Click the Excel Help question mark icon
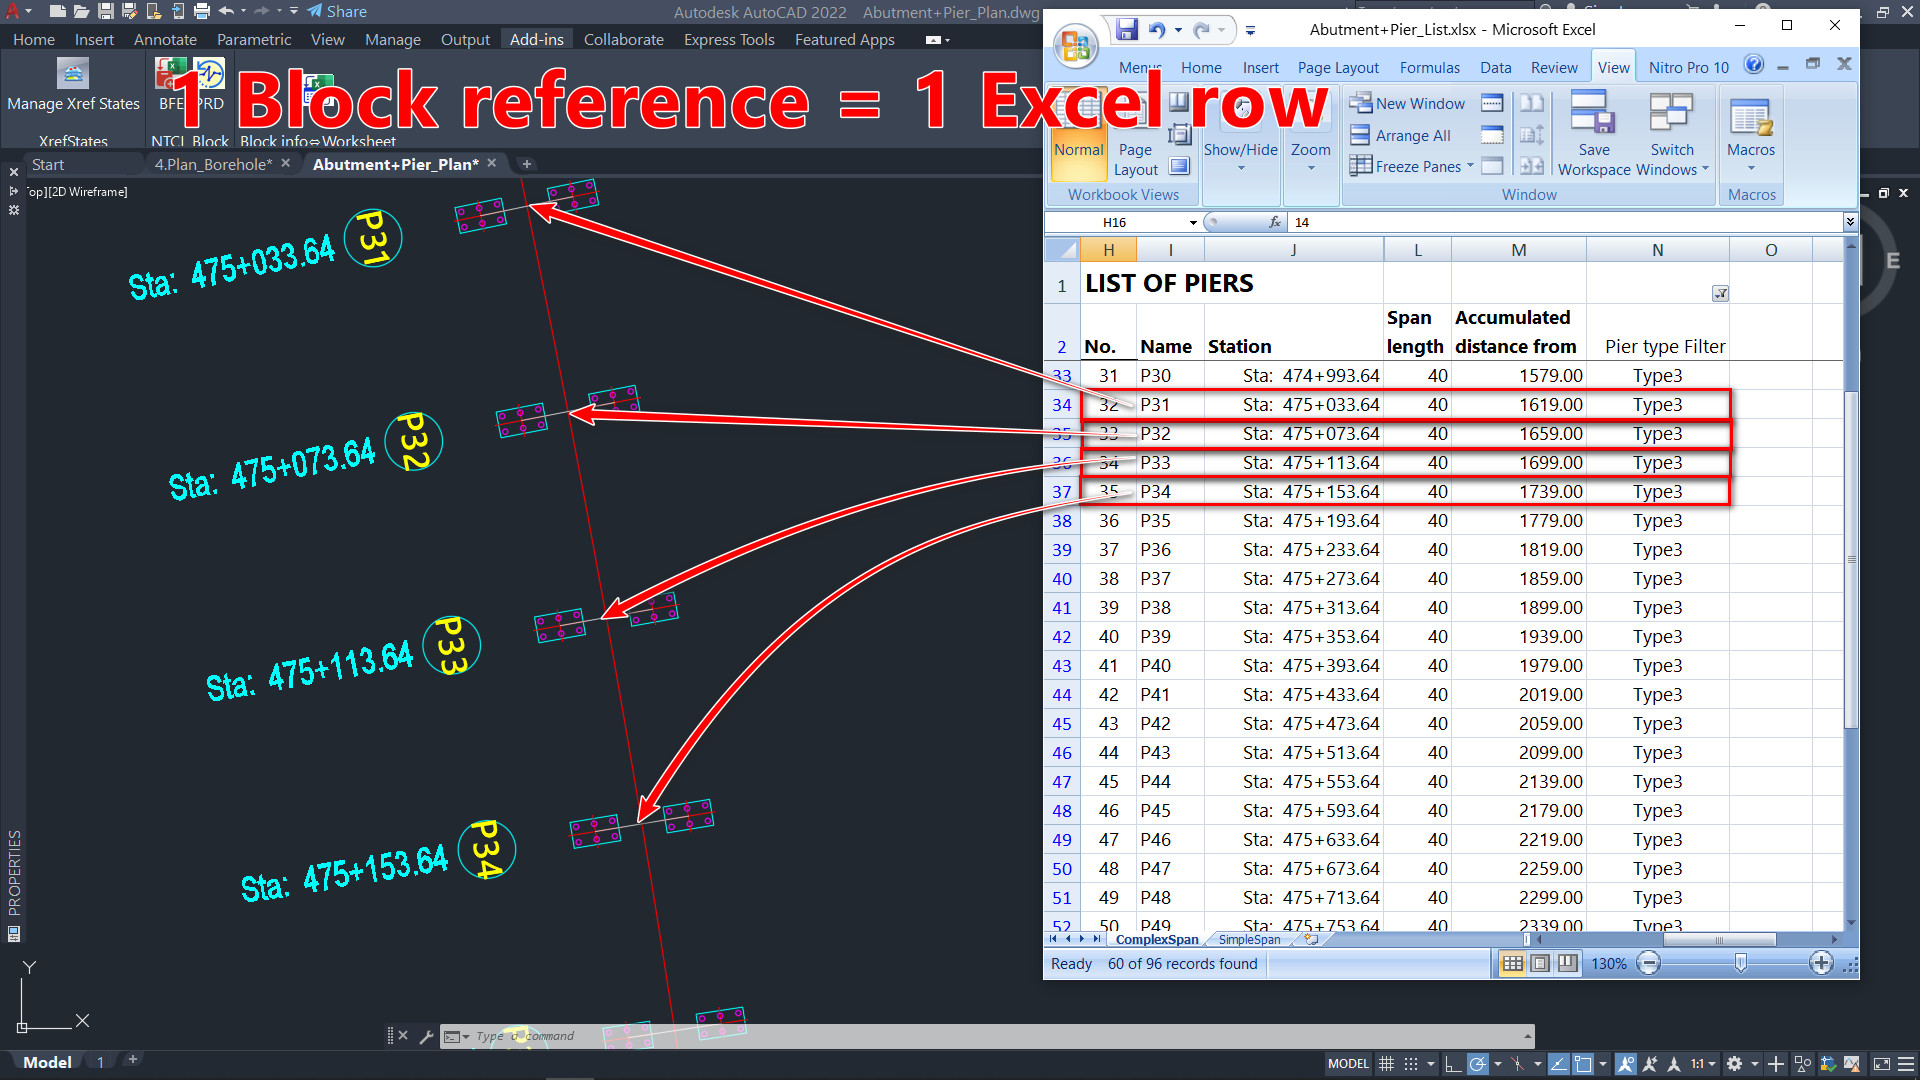 tap(1753, 65)
